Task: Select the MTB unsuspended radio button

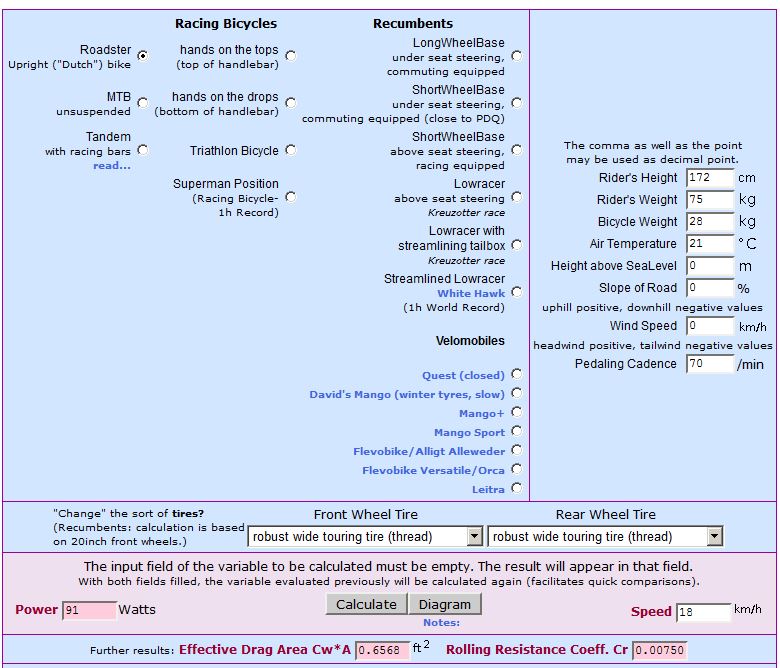Action: click(143, 103)
